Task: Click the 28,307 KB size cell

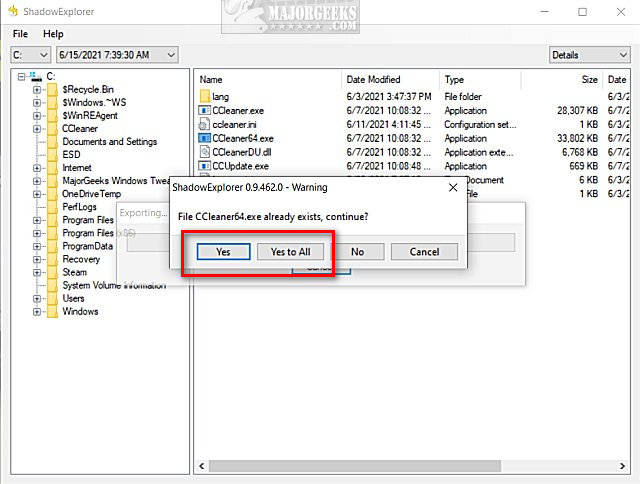Action: (x=577, y=111)
